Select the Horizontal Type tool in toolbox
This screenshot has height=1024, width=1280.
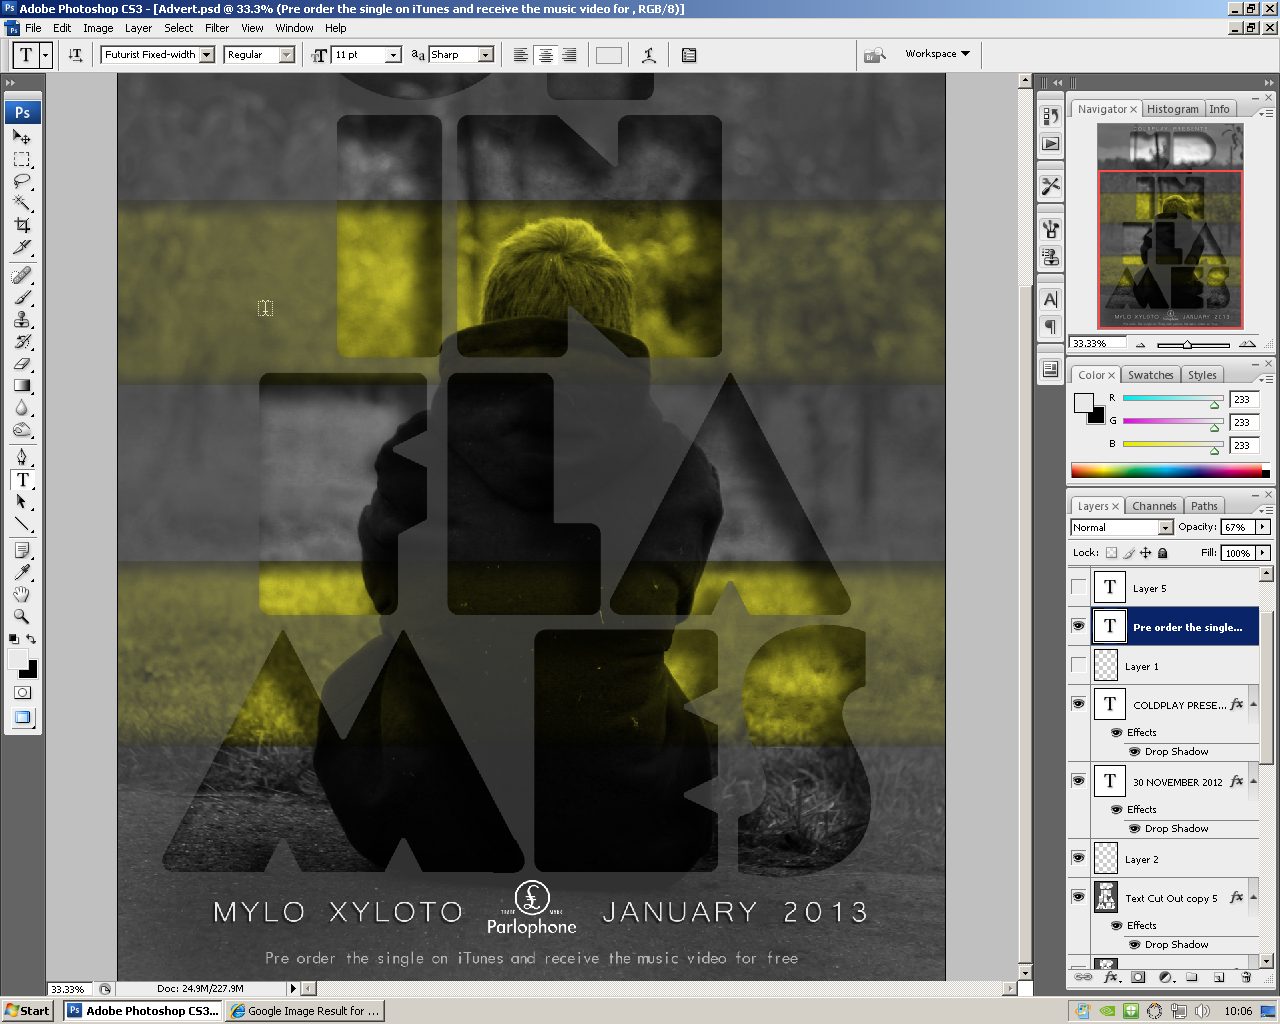point(22,480)
